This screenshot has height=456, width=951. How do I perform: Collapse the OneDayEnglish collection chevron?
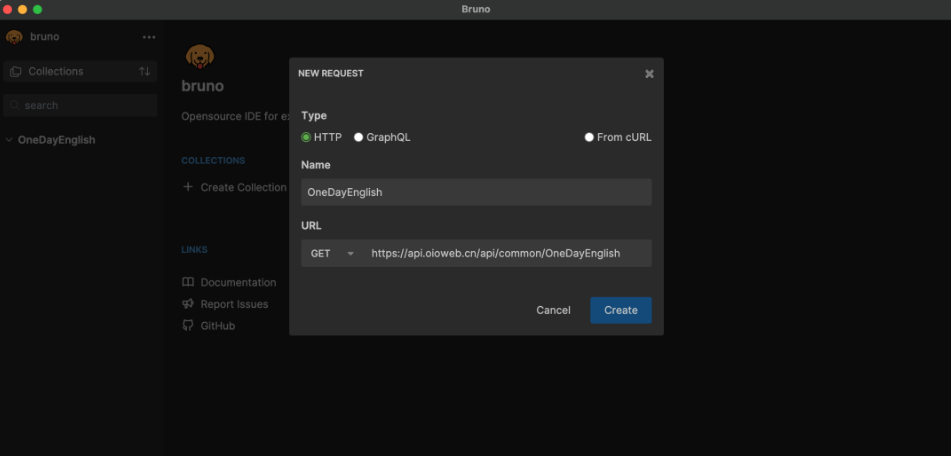coord(8,140)
